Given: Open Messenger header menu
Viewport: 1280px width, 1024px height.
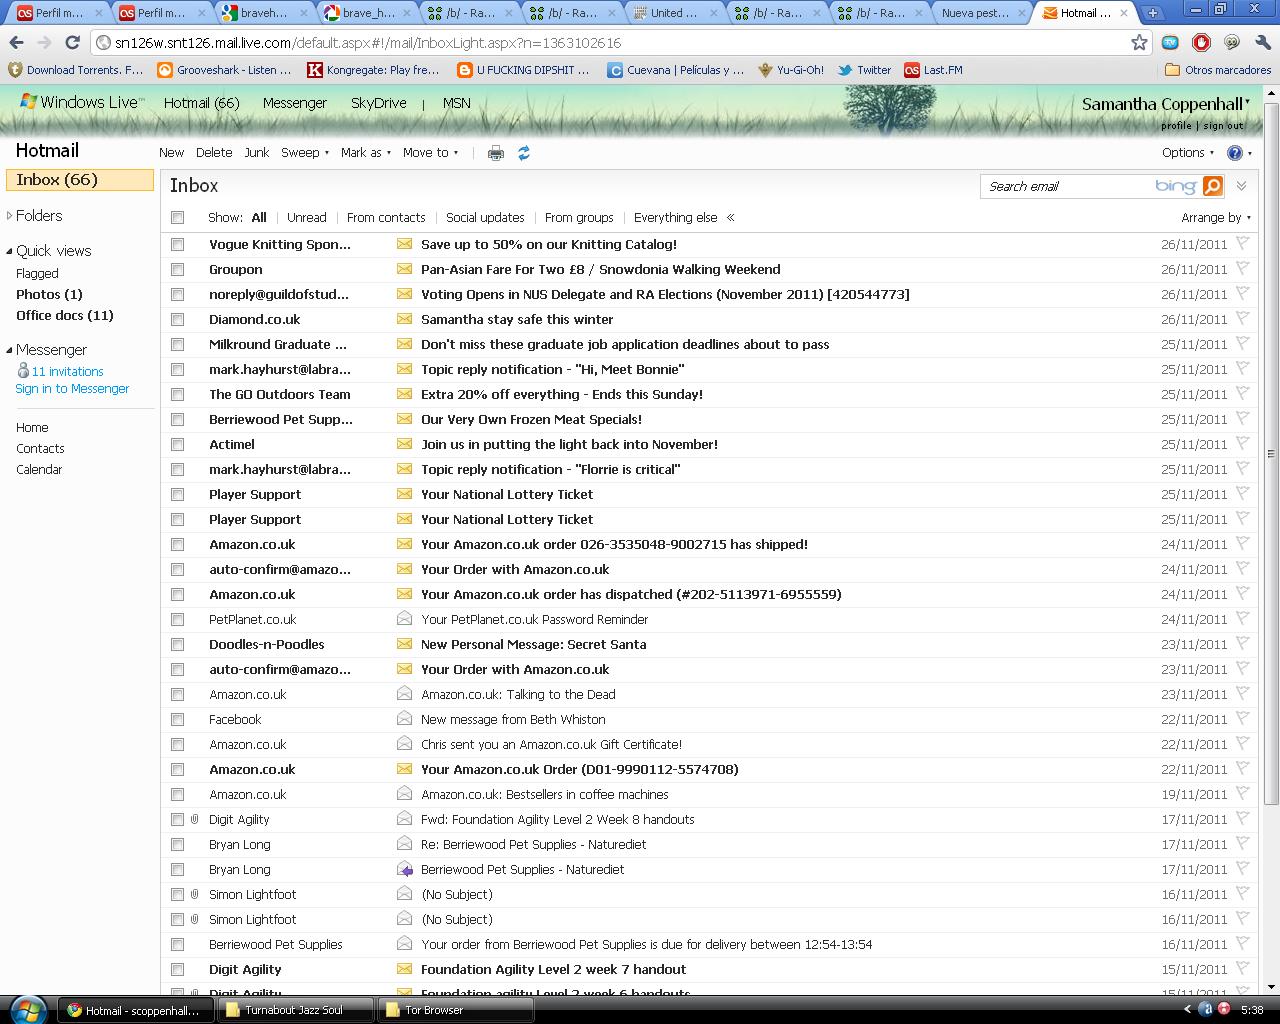Looking at the screenshot, I should (295, 103).
